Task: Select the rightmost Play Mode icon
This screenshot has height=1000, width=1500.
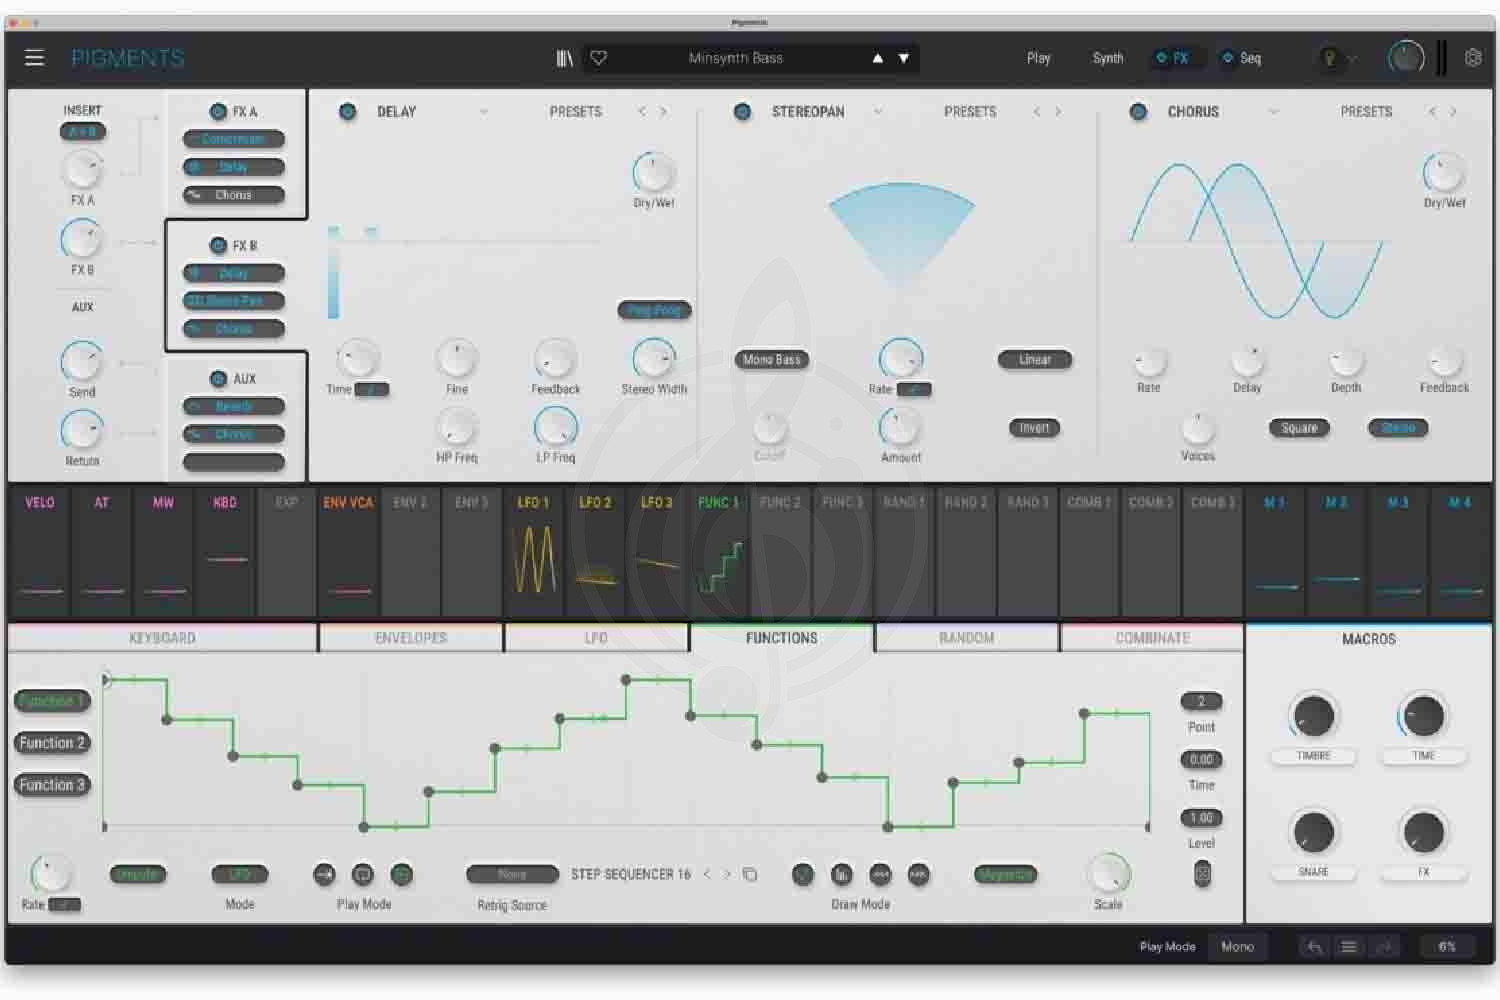Action: point(401,874)
